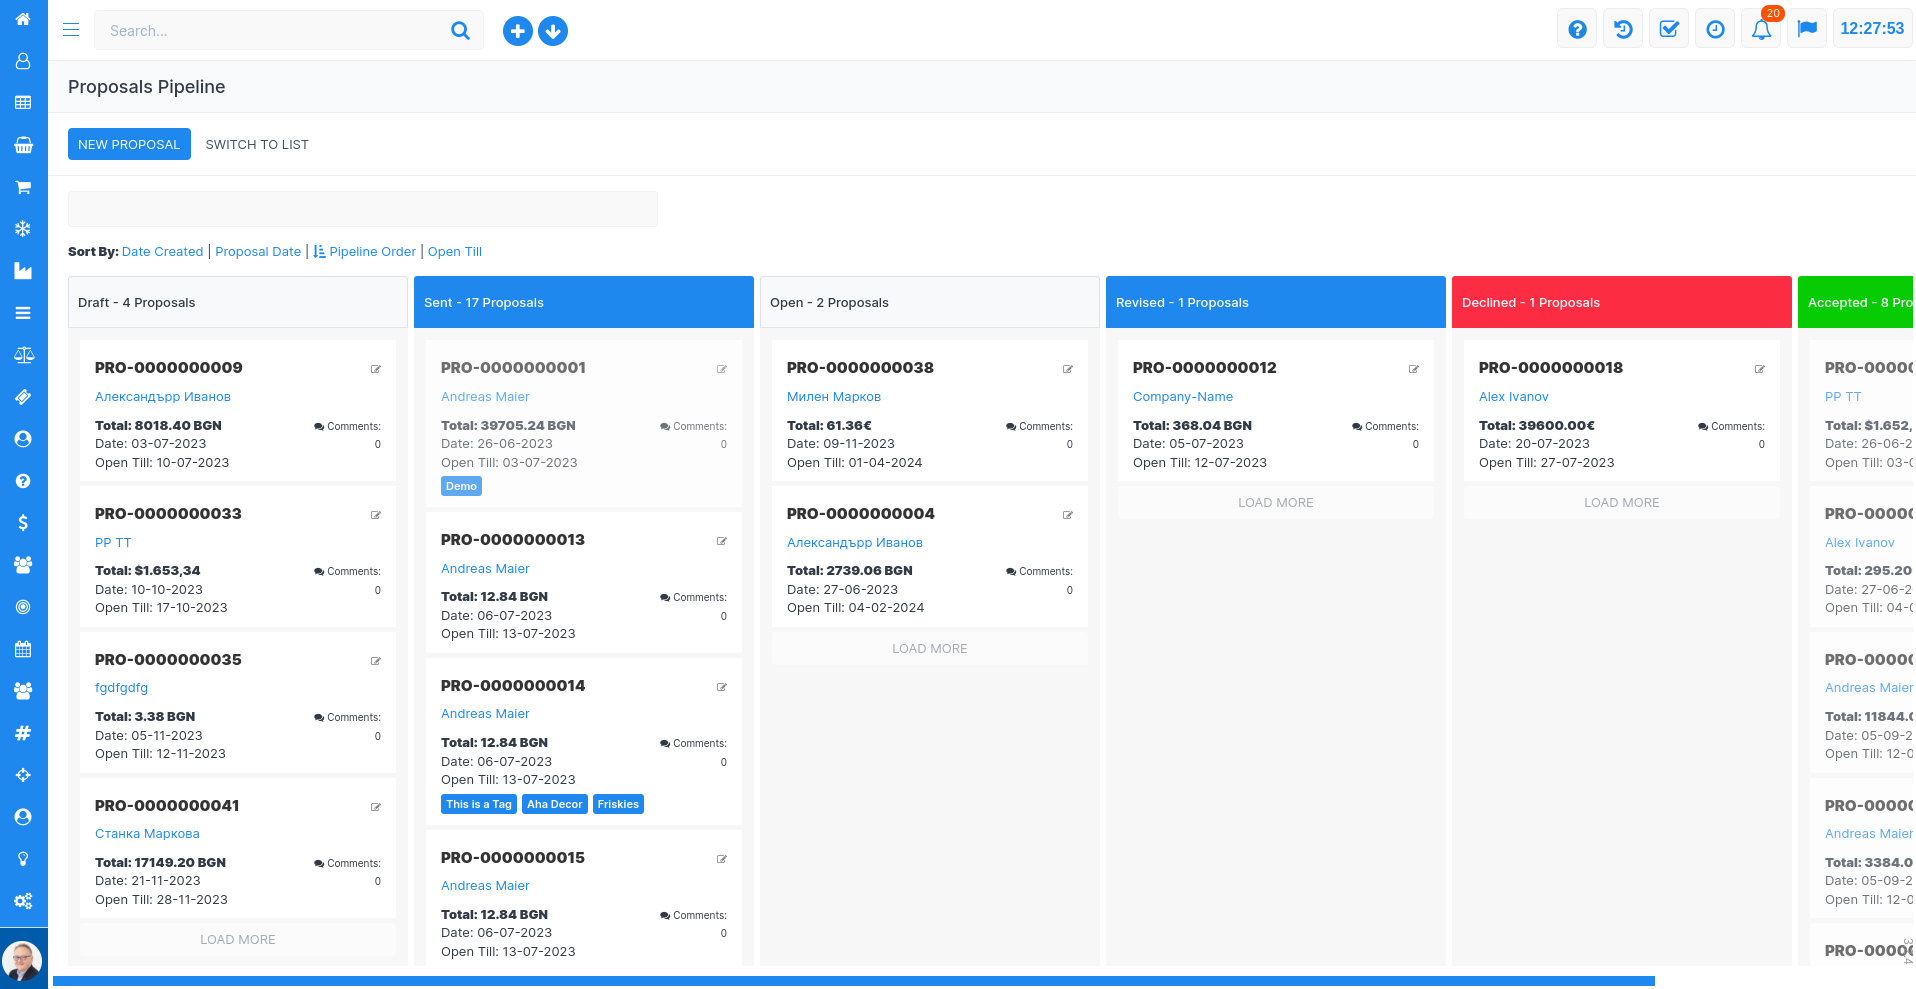This screenshot has height=989, width=1916.
Task: Click the NEW PROPOSAL button
Action: [x=129, y=144]
